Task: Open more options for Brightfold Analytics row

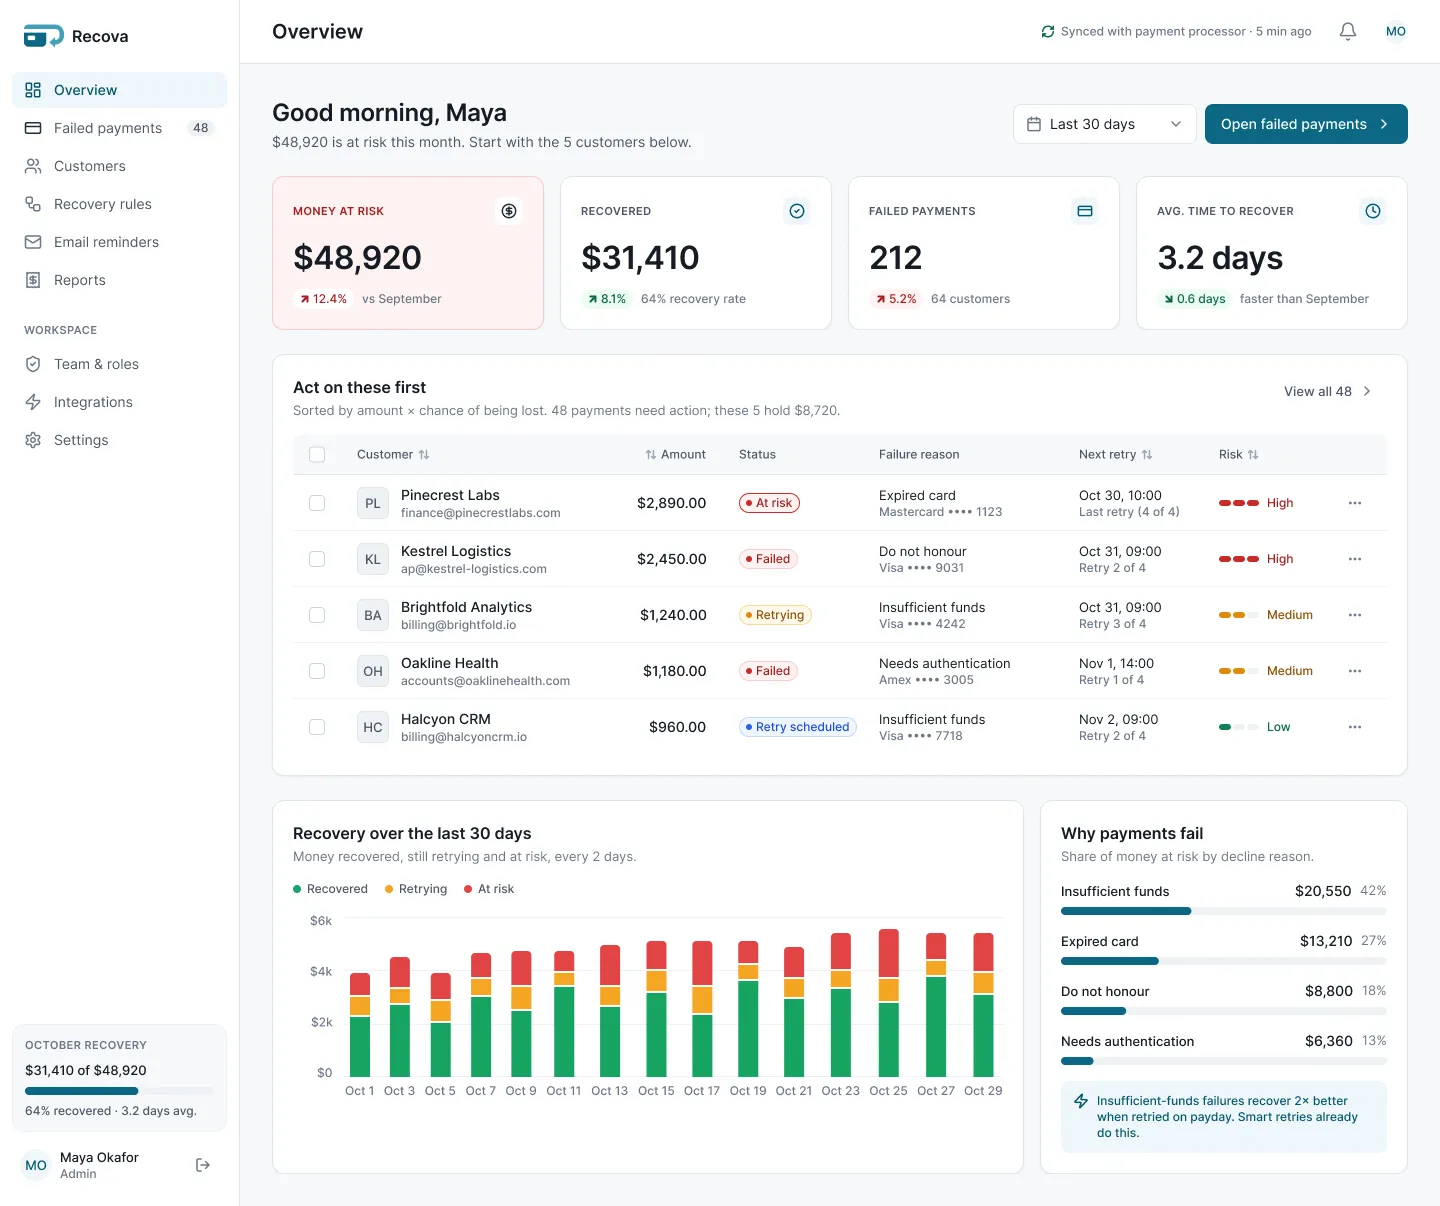Action: (x=1355, y=615)
